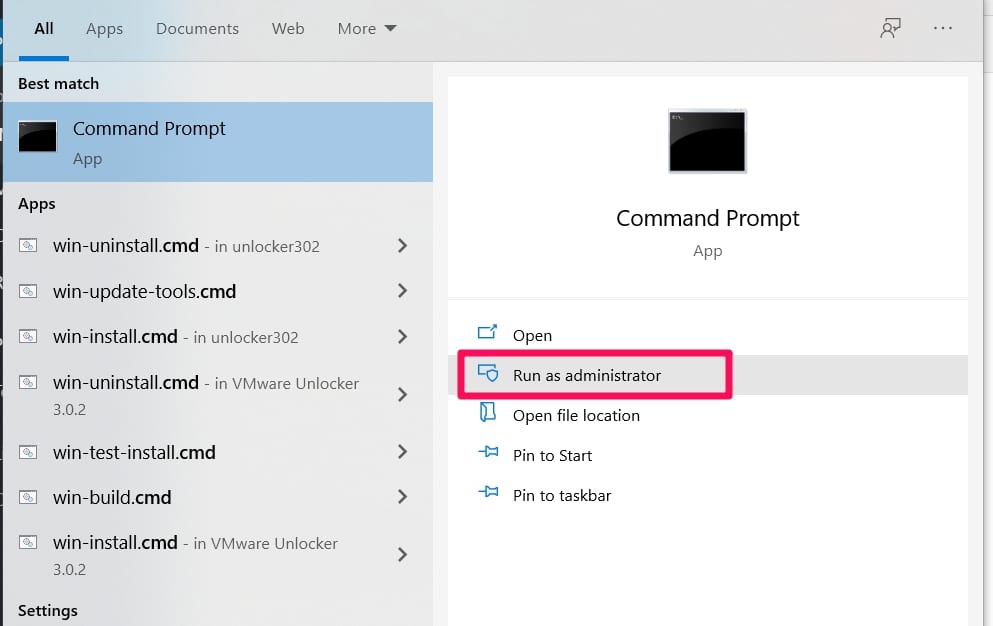Image resolution: width=993 pixels, height=626 pixels.
Task: Click file icon of win-uninstall.cmd in unlocker302
Action: coord(28,245)
